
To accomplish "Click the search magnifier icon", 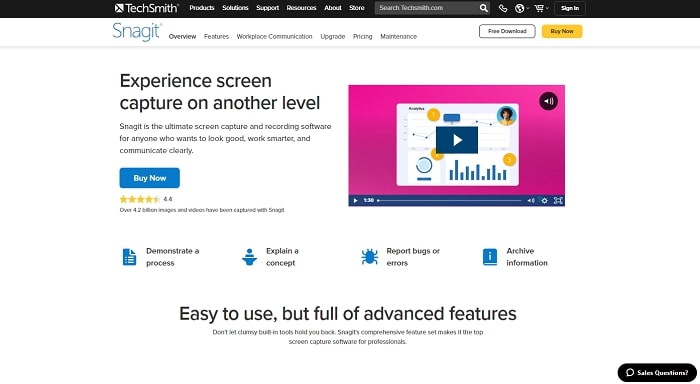I will pos(483,8).
